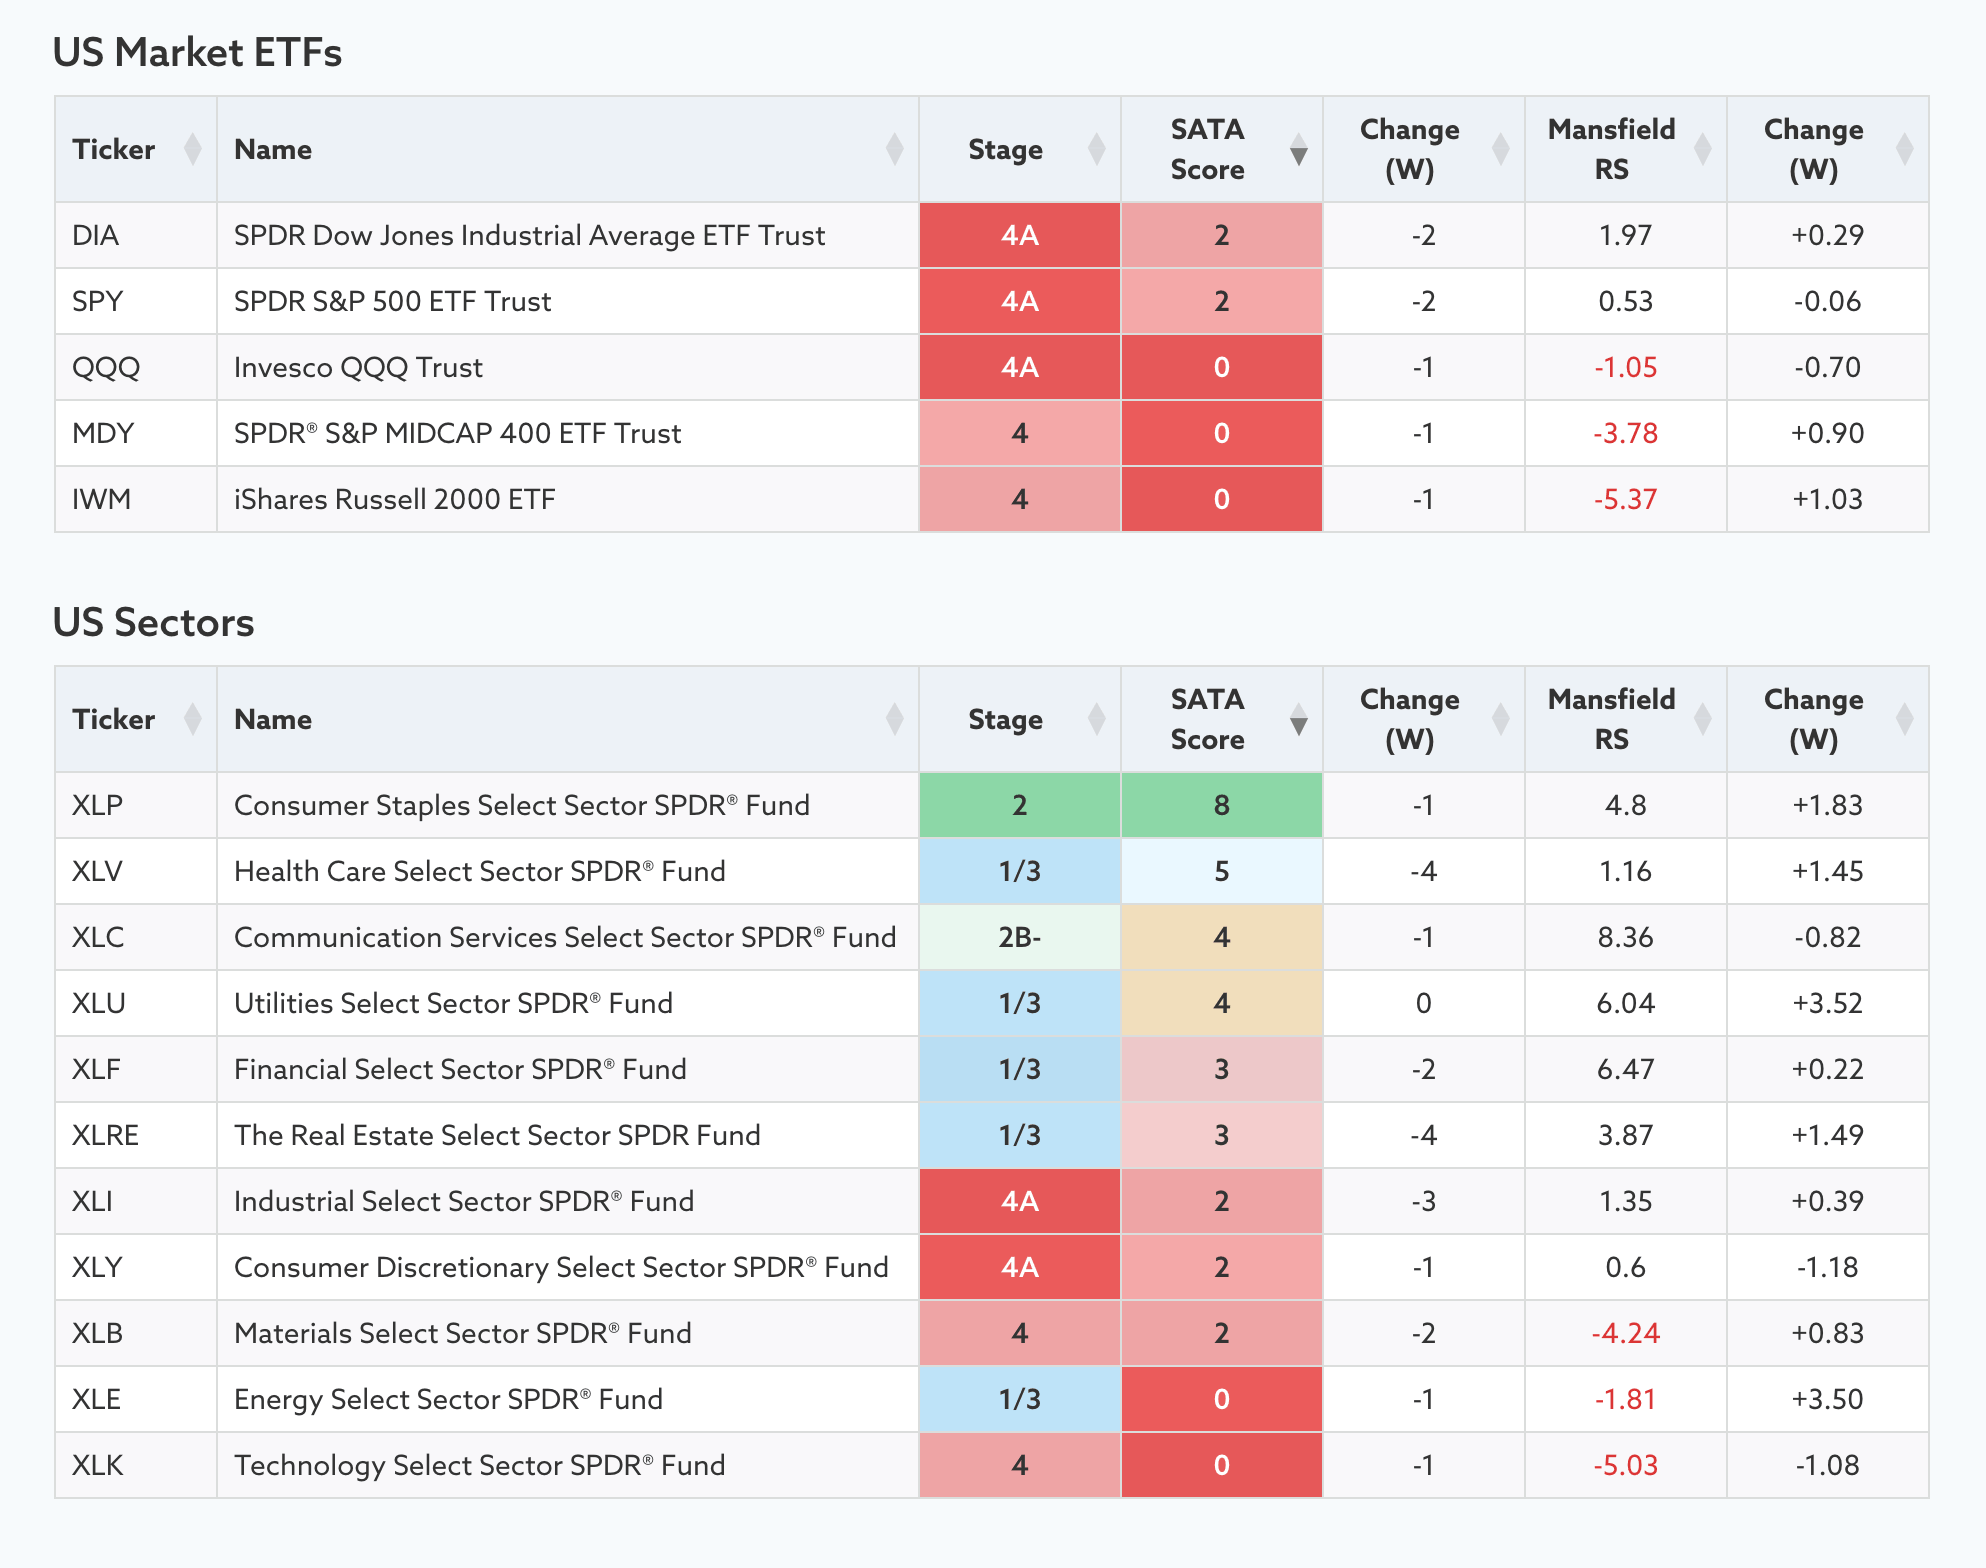The width and height of the screenshot is (1986, 1568).
Task: Select SPDR Dow Jones Industrial Average ETF Trust
Action: point(529,235)
